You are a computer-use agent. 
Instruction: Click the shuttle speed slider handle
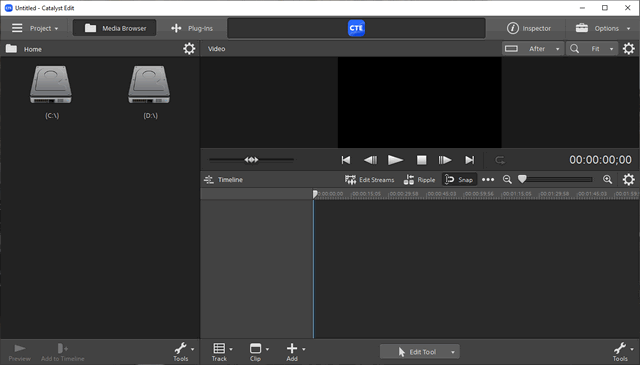pyautogui.click(x=251, y=160)
